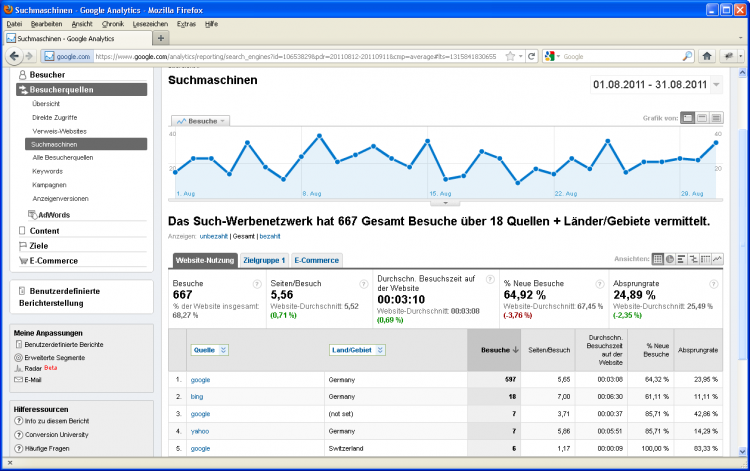Show only 'bezahlt' traffic
Screen dimensions: 750x471
click(x=270, y=236)
